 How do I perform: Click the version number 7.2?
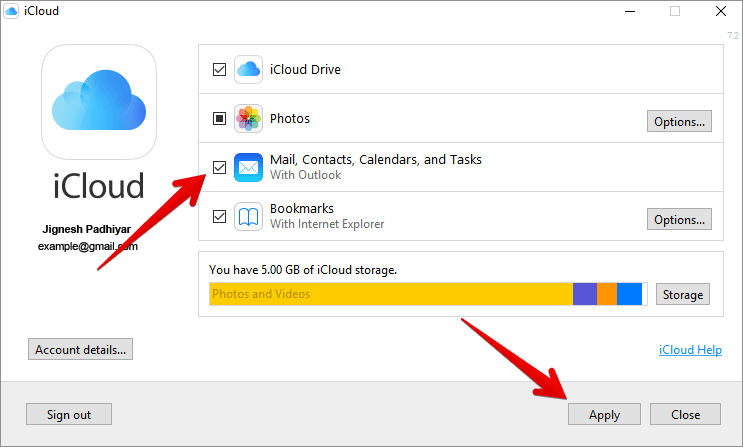[x=733, y=36]
